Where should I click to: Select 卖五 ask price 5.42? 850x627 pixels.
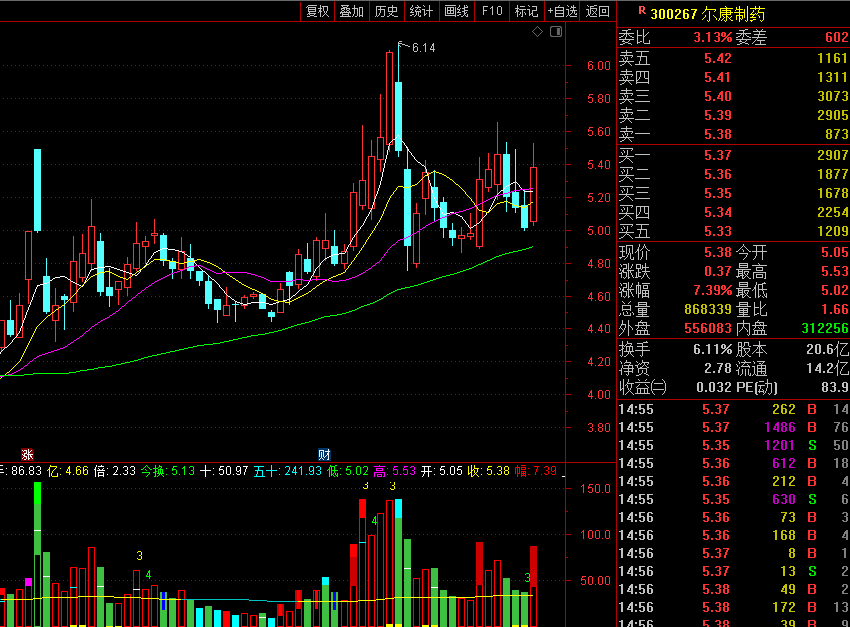point(718,58)
